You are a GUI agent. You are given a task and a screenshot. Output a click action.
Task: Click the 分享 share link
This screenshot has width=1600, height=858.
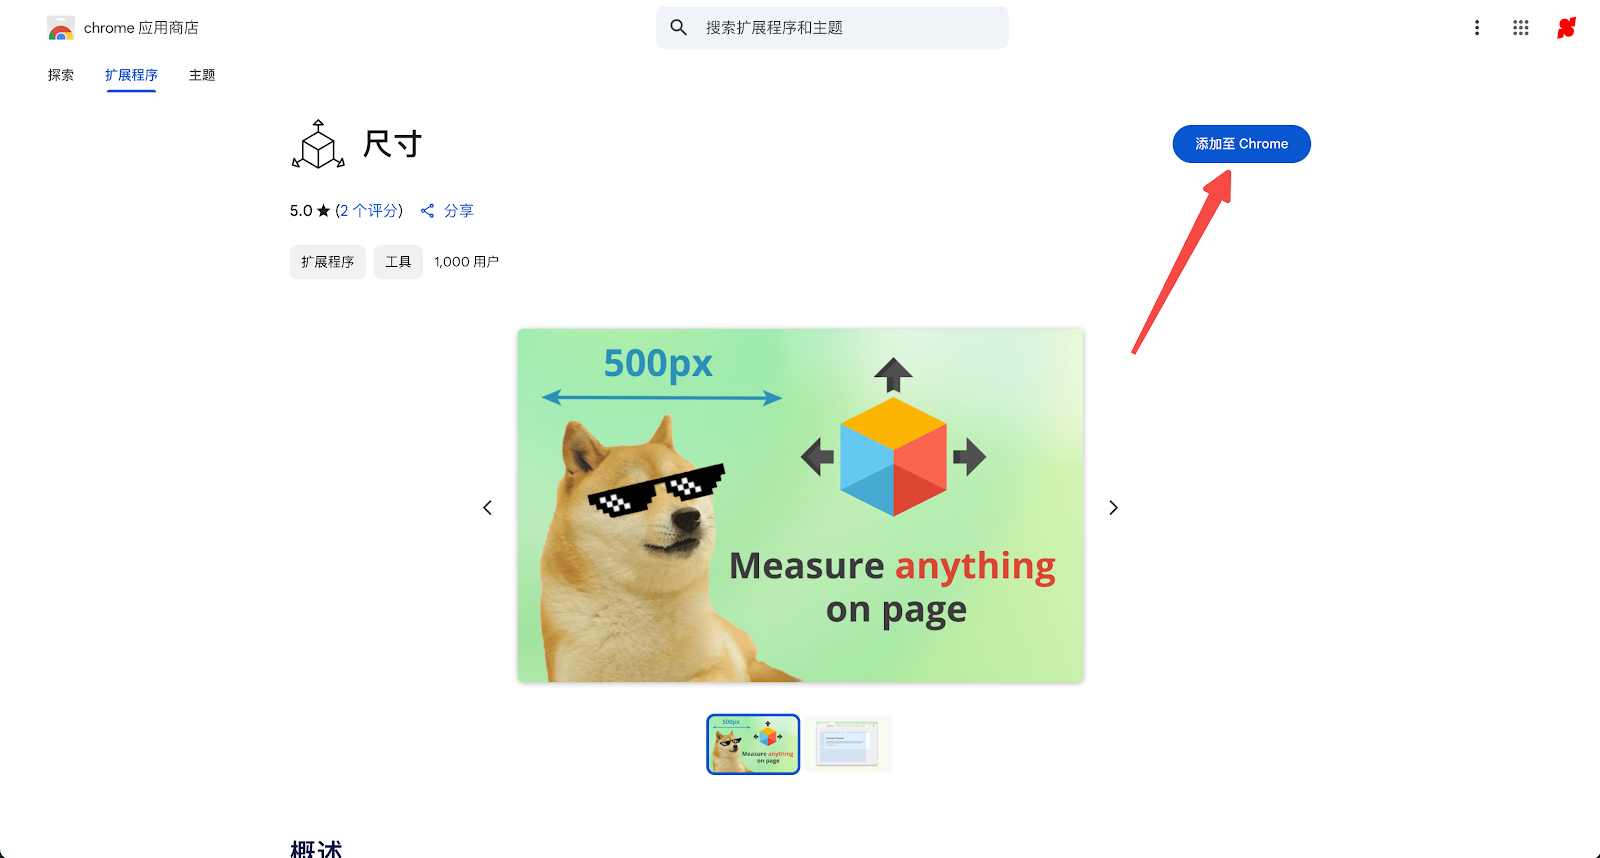point(459,211)
